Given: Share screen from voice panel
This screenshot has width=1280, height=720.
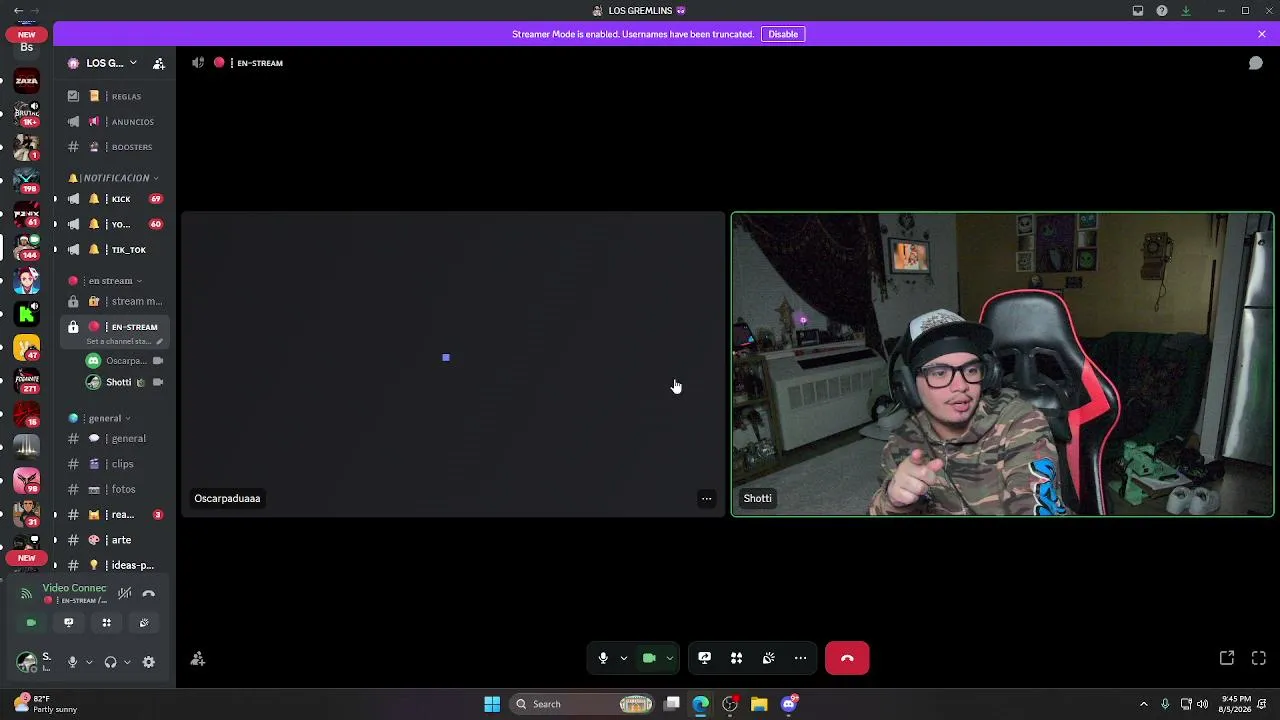Looking at the screenshot, I should (68, 622).
